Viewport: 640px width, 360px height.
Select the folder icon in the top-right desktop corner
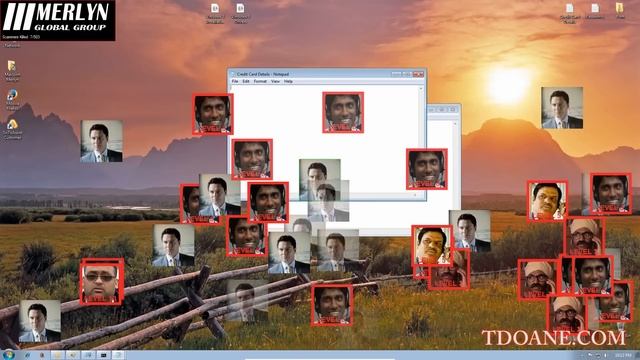click(x=620, y=11)
